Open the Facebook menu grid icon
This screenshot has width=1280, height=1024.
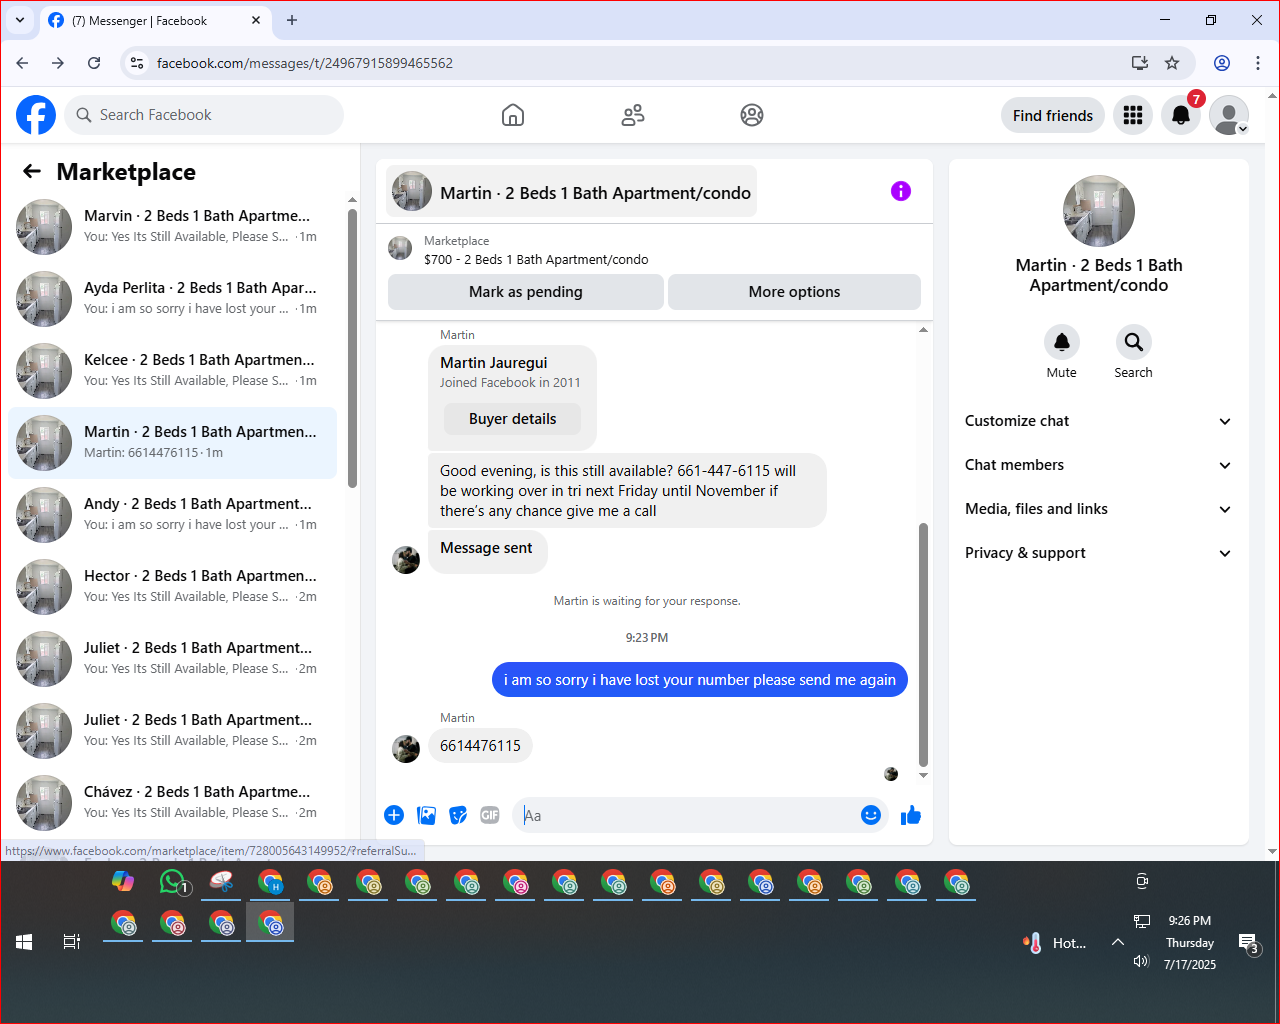tap(1133, 116)
